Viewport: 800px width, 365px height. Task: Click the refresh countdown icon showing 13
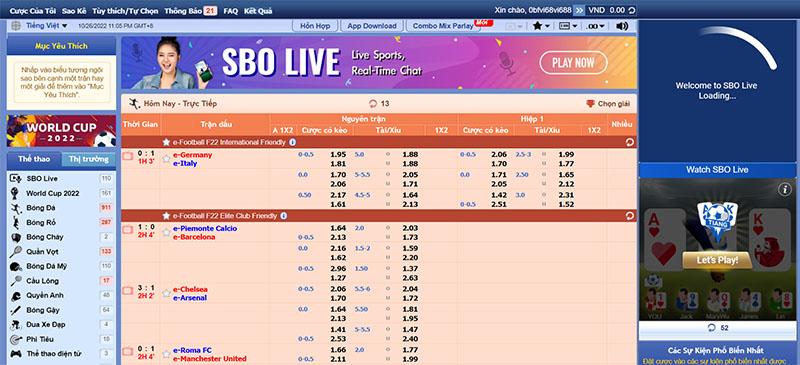372,104
